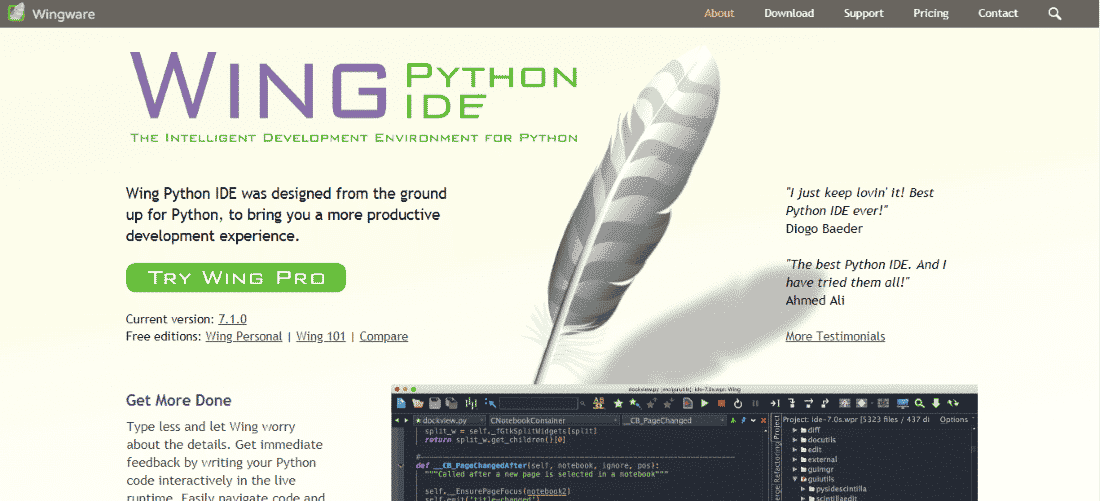Click the green Run play icon
The height and width of the screenshot is (501, 1100).
tap(704, 403)
